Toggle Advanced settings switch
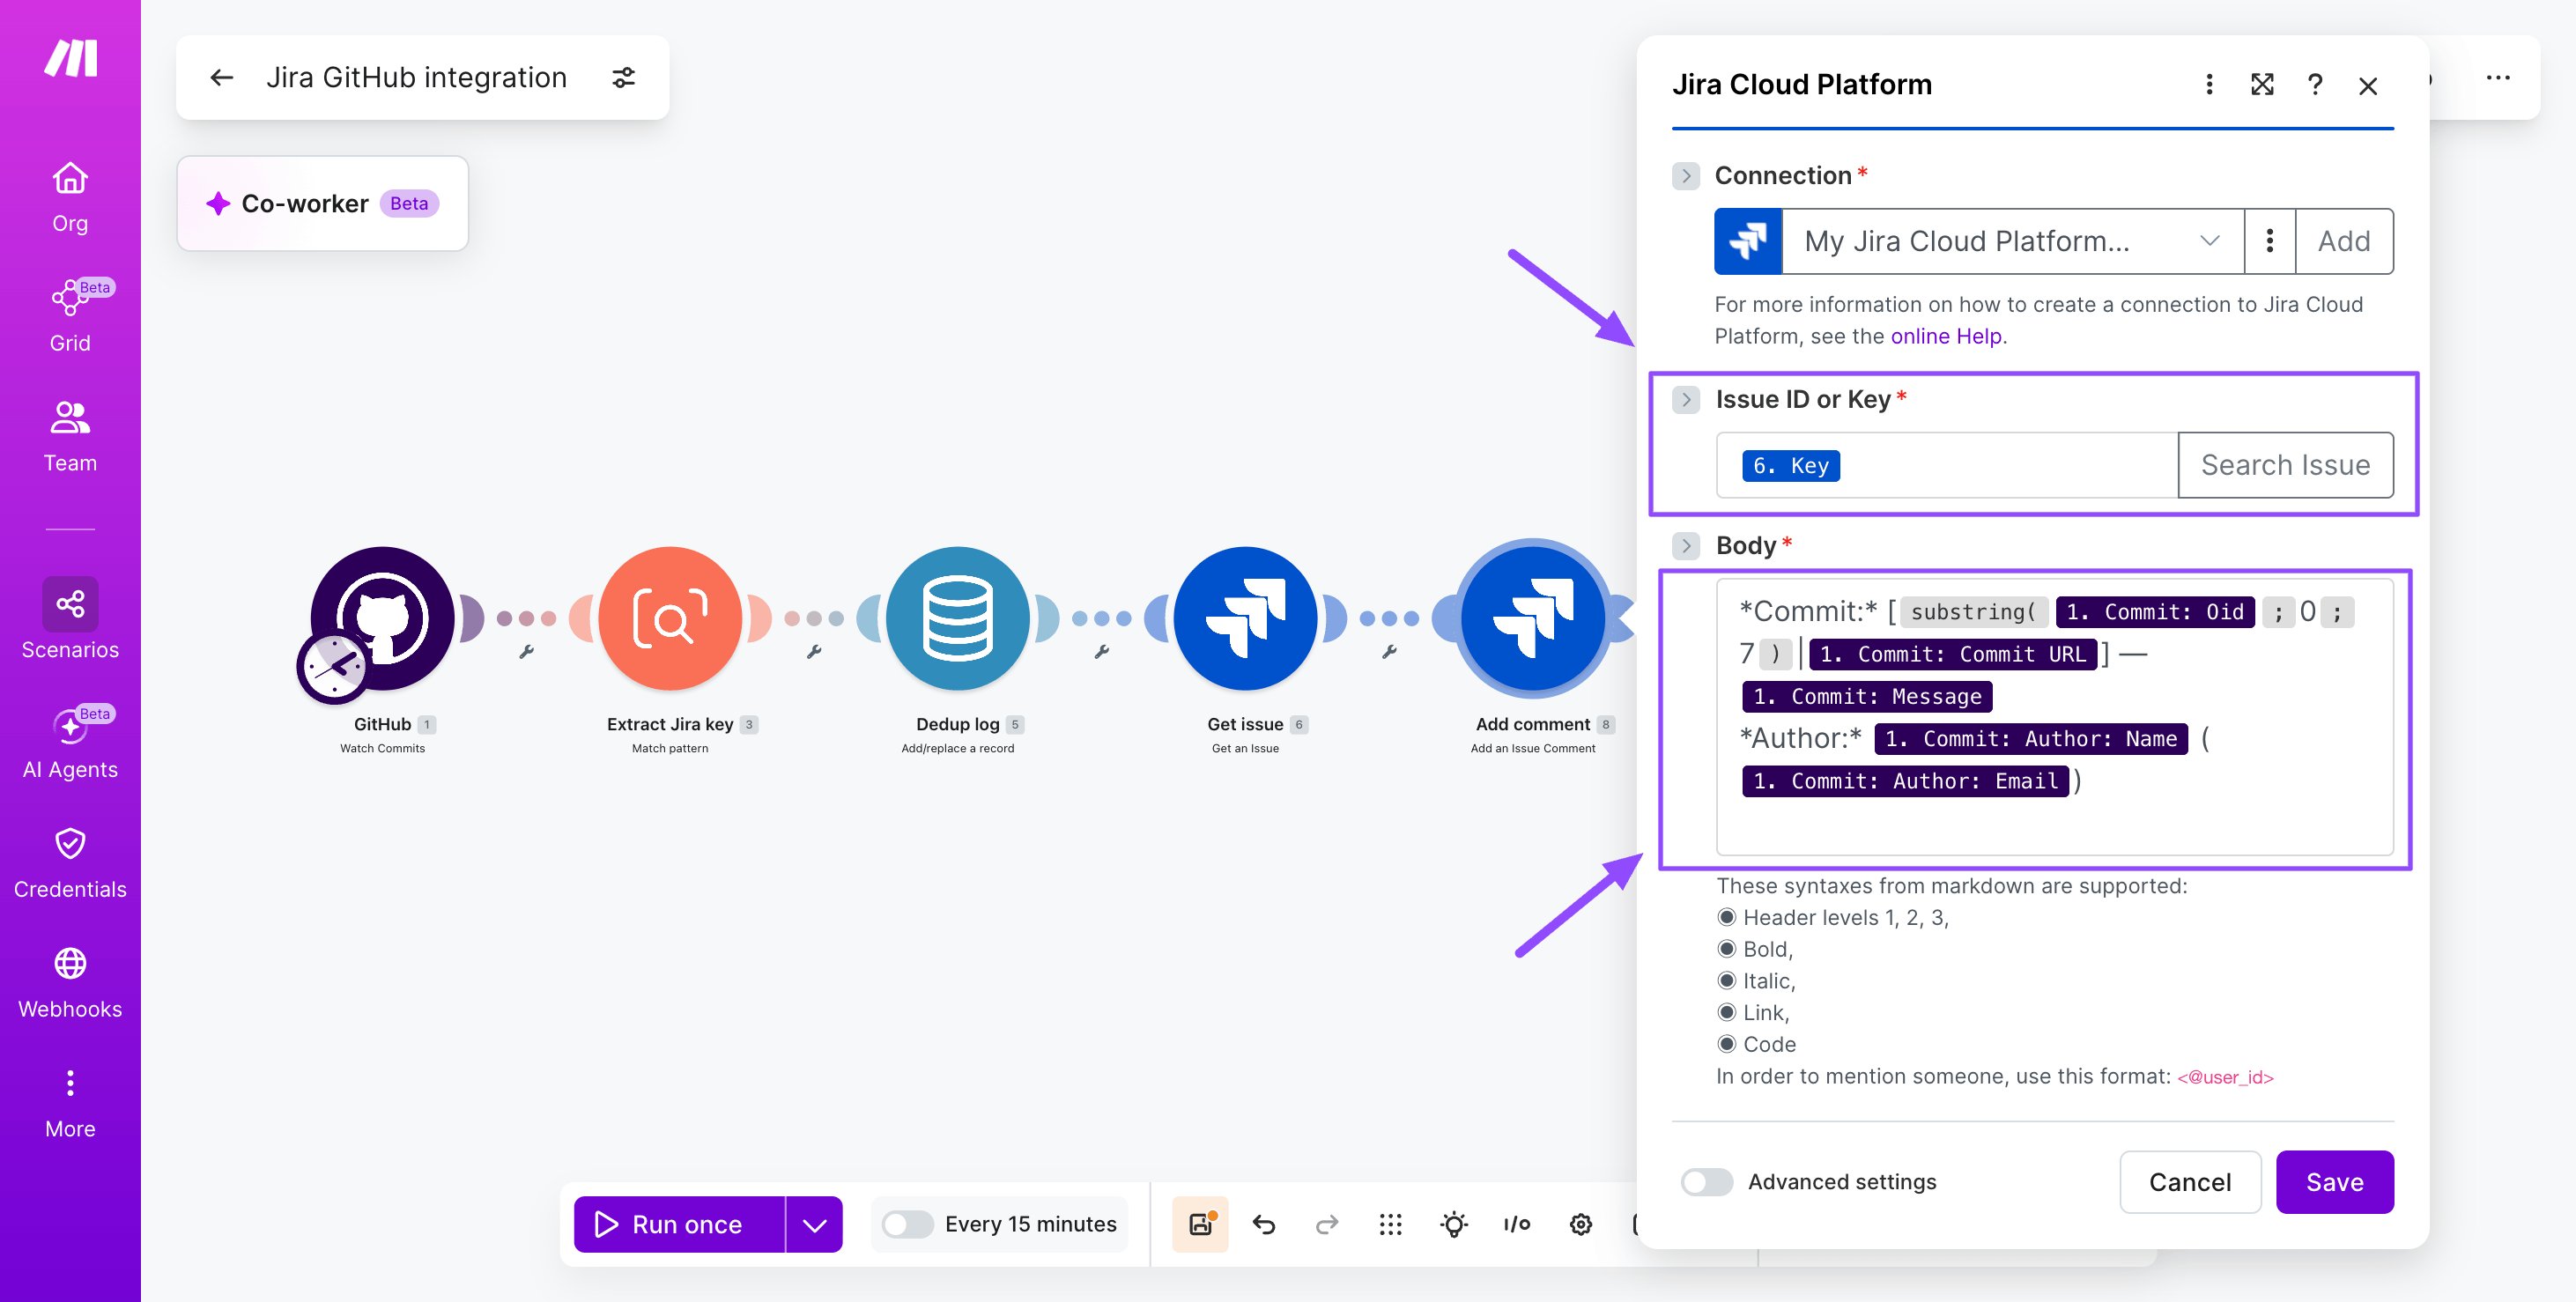Viewport: 2576px width, 1302px height. (x=1707, y=1181)
